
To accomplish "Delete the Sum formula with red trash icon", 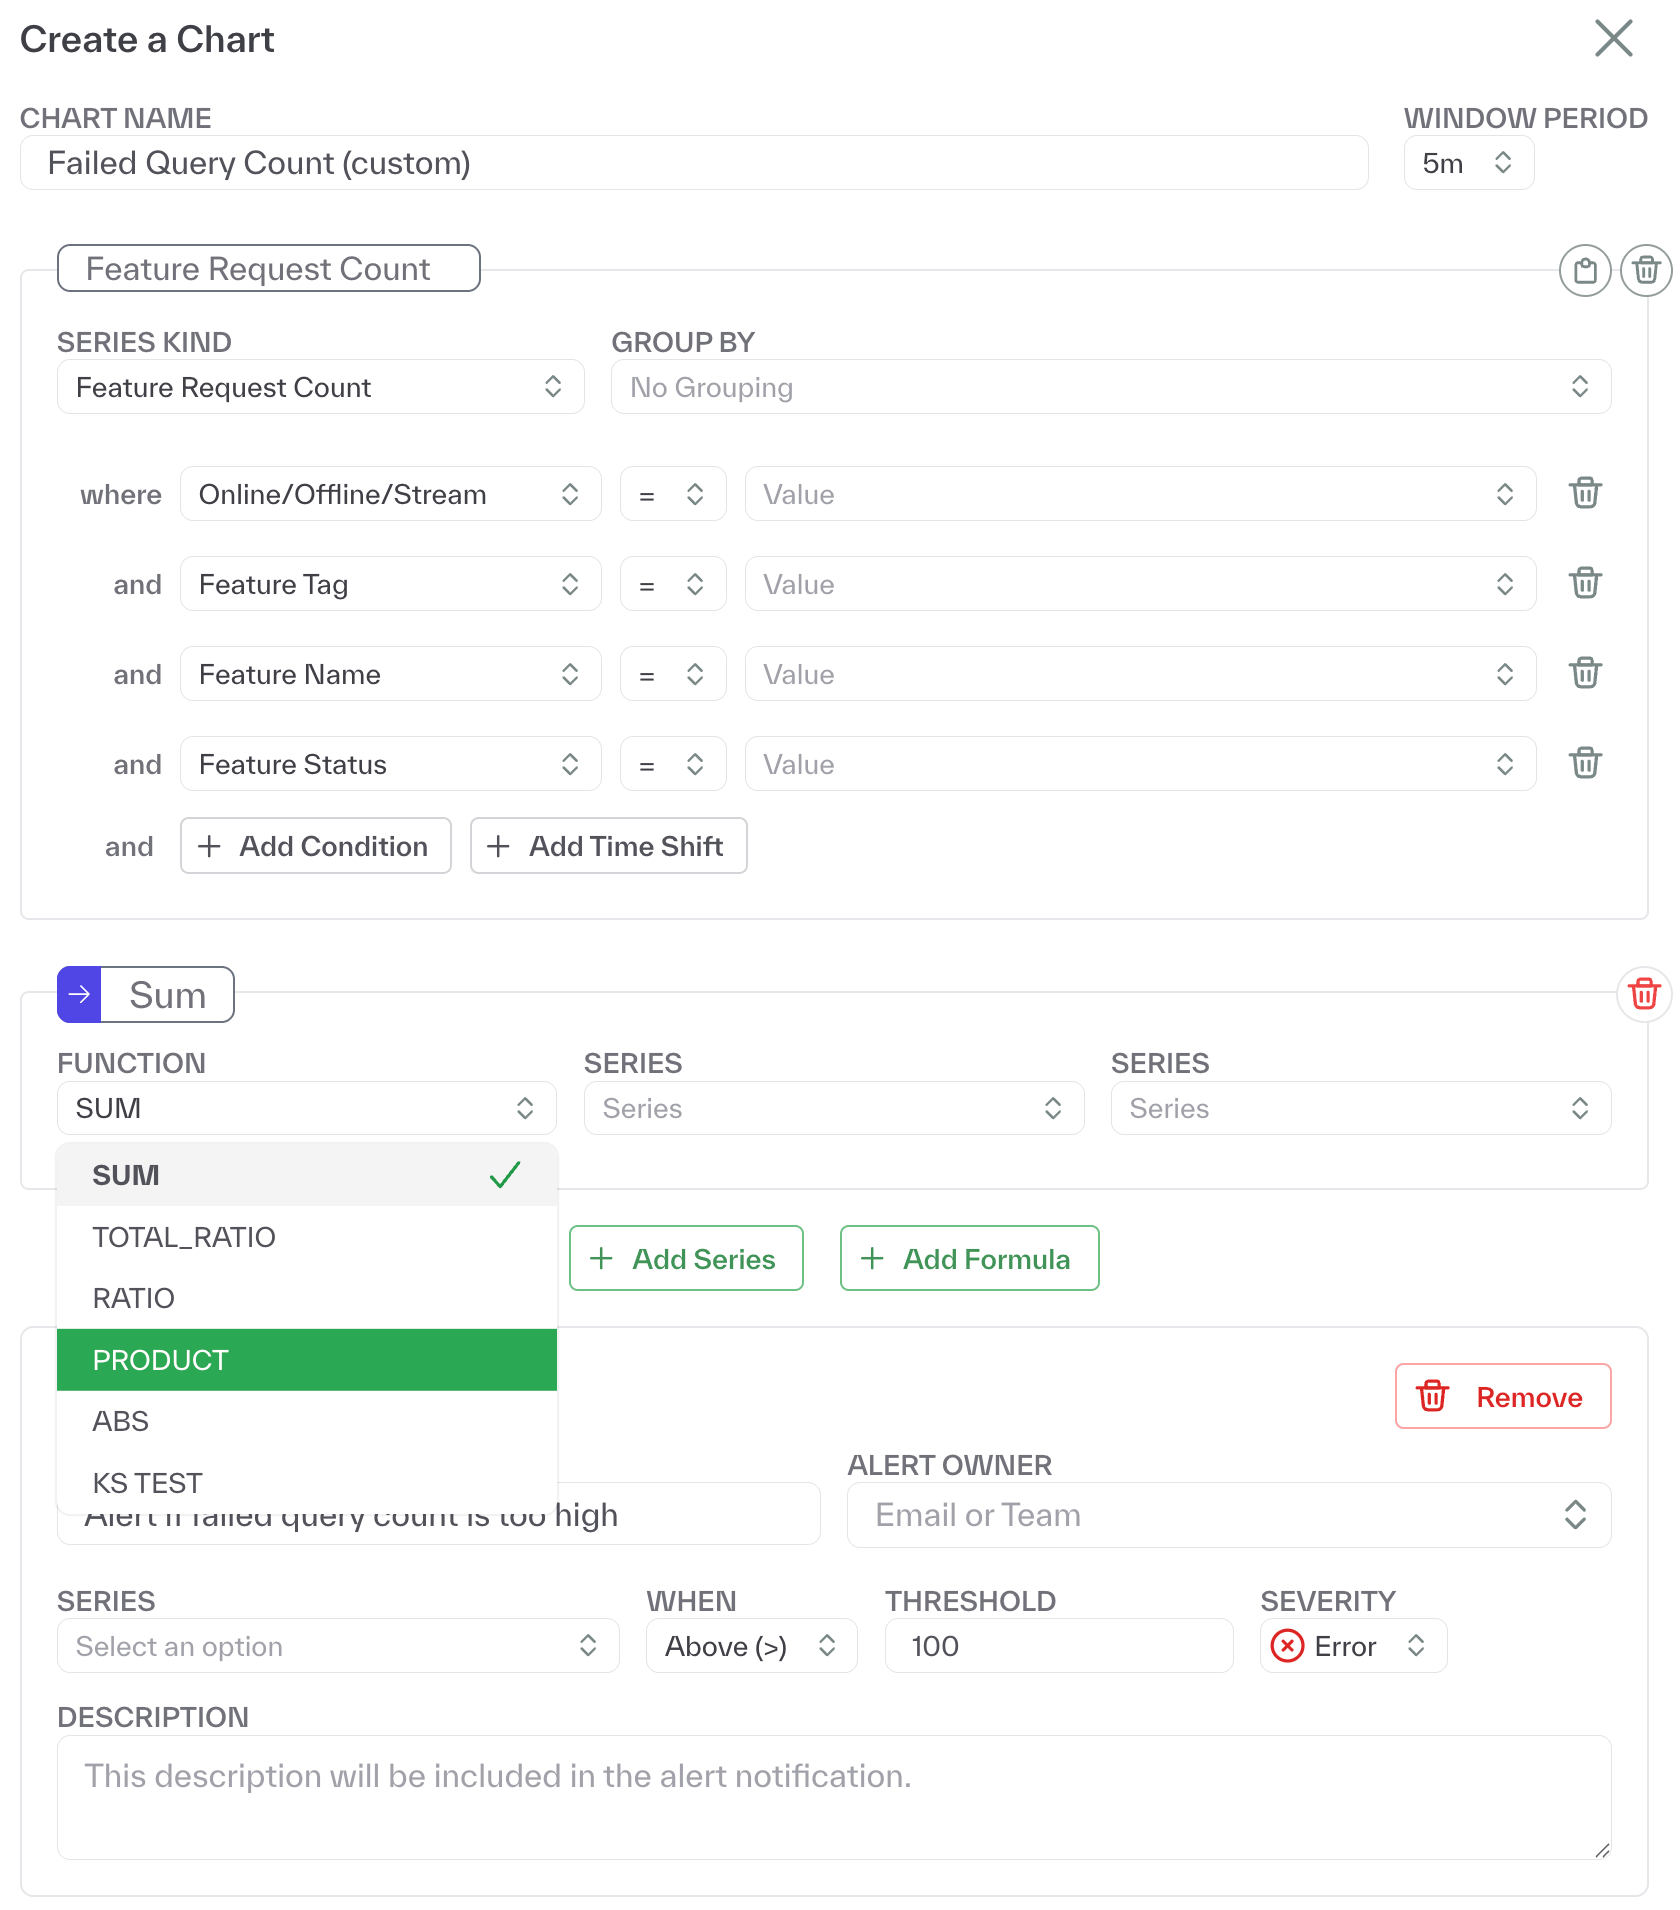I will click(1644, 994).
